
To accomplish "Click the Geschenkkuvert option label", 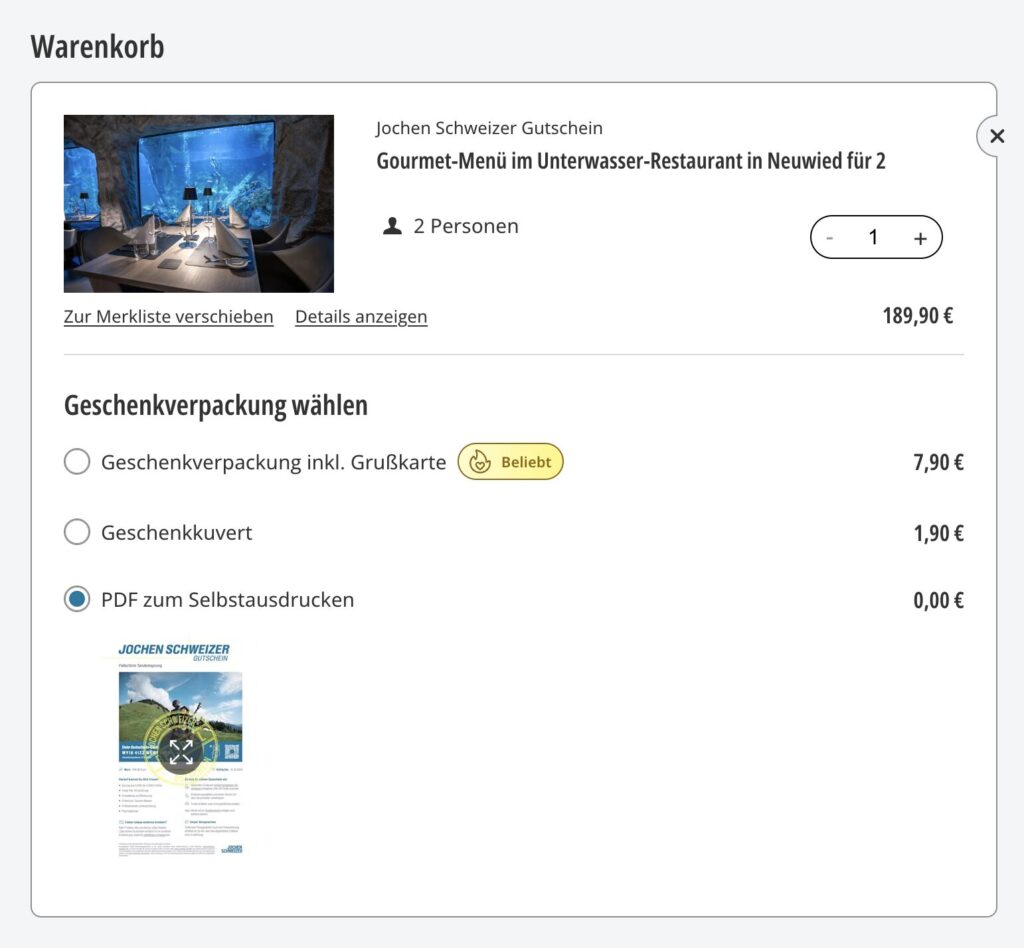I will tap(176, 533).
